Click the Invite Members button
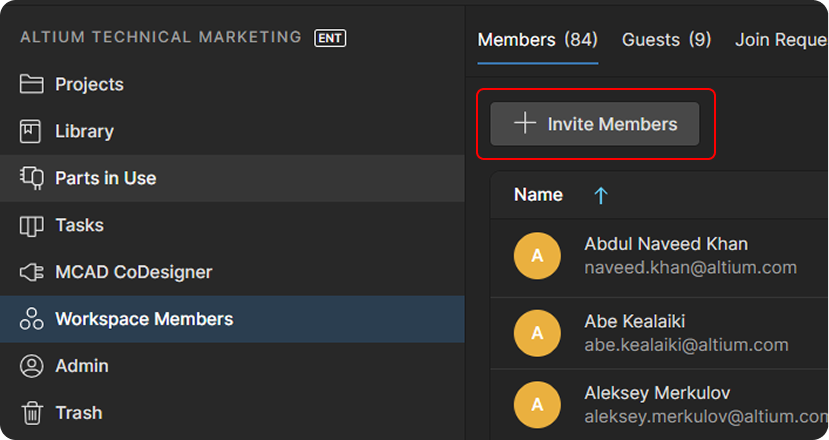Image resolution: width=829 pixels, height=440 pixels. [595, 124]
